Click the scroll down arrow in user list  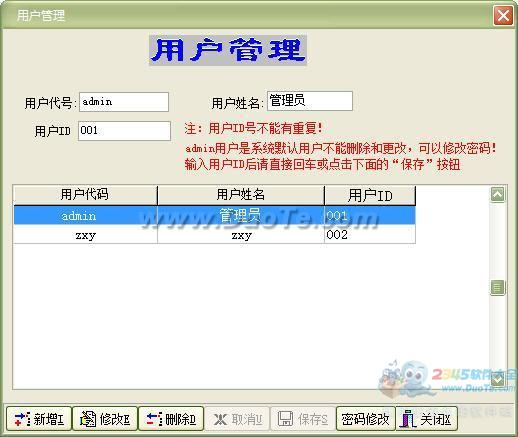[x=498, y=380]
